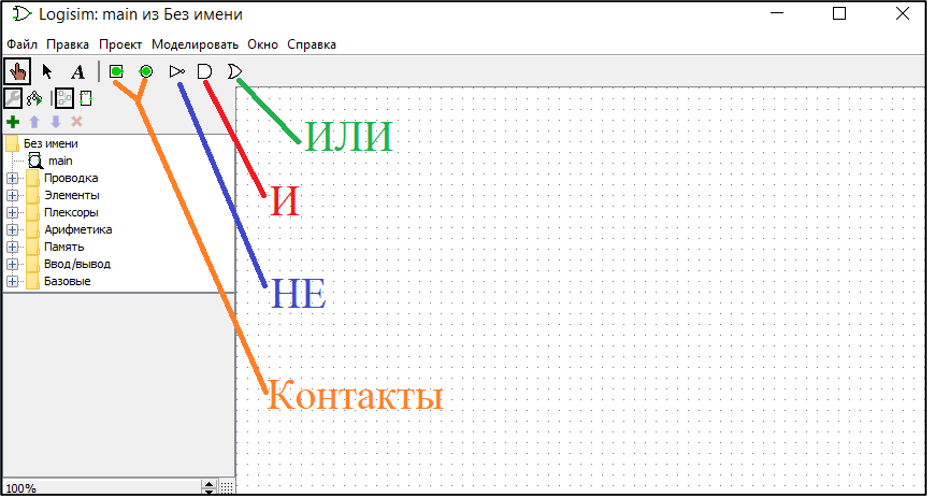Image resolution: width=928 pixels, height=496 pixels.
Task: Click green plus to add circuit
Action: [x=12, y=122]
